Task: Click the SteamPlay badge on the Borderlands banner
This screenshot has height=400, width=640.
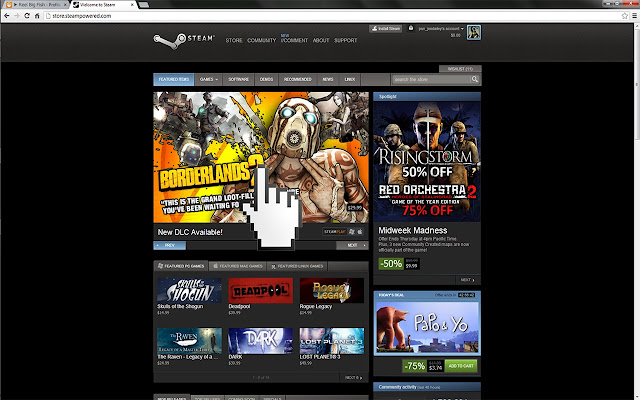Action: pyautogui.click(x=335, y=232)
